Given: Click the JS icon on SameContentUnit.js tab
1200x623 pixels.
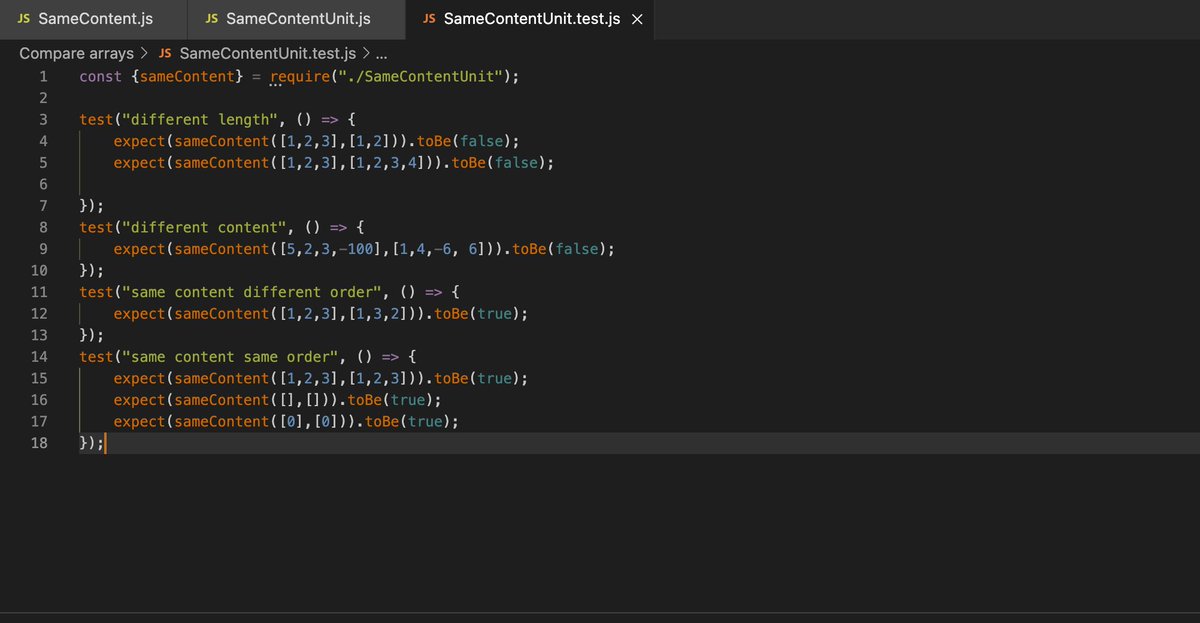Looking at the screenshot, I should click(211, 19).
